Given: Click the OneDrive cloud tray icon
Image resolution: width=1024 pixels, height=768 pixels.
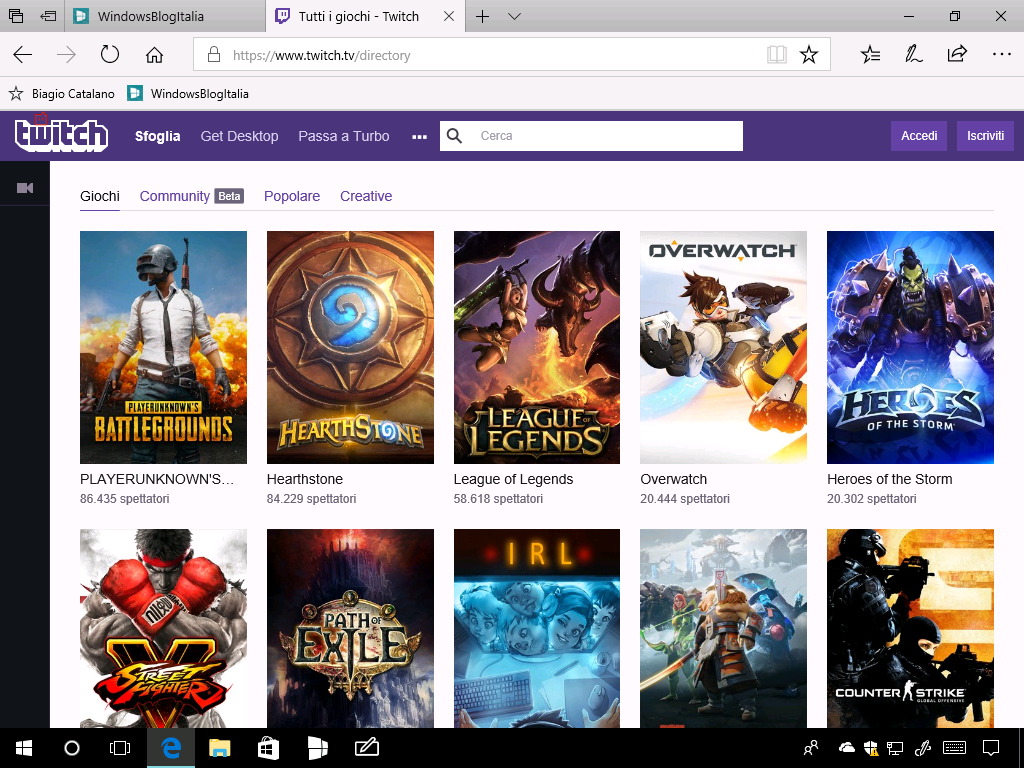Looking at the screenshot, I should coord(846,748).
